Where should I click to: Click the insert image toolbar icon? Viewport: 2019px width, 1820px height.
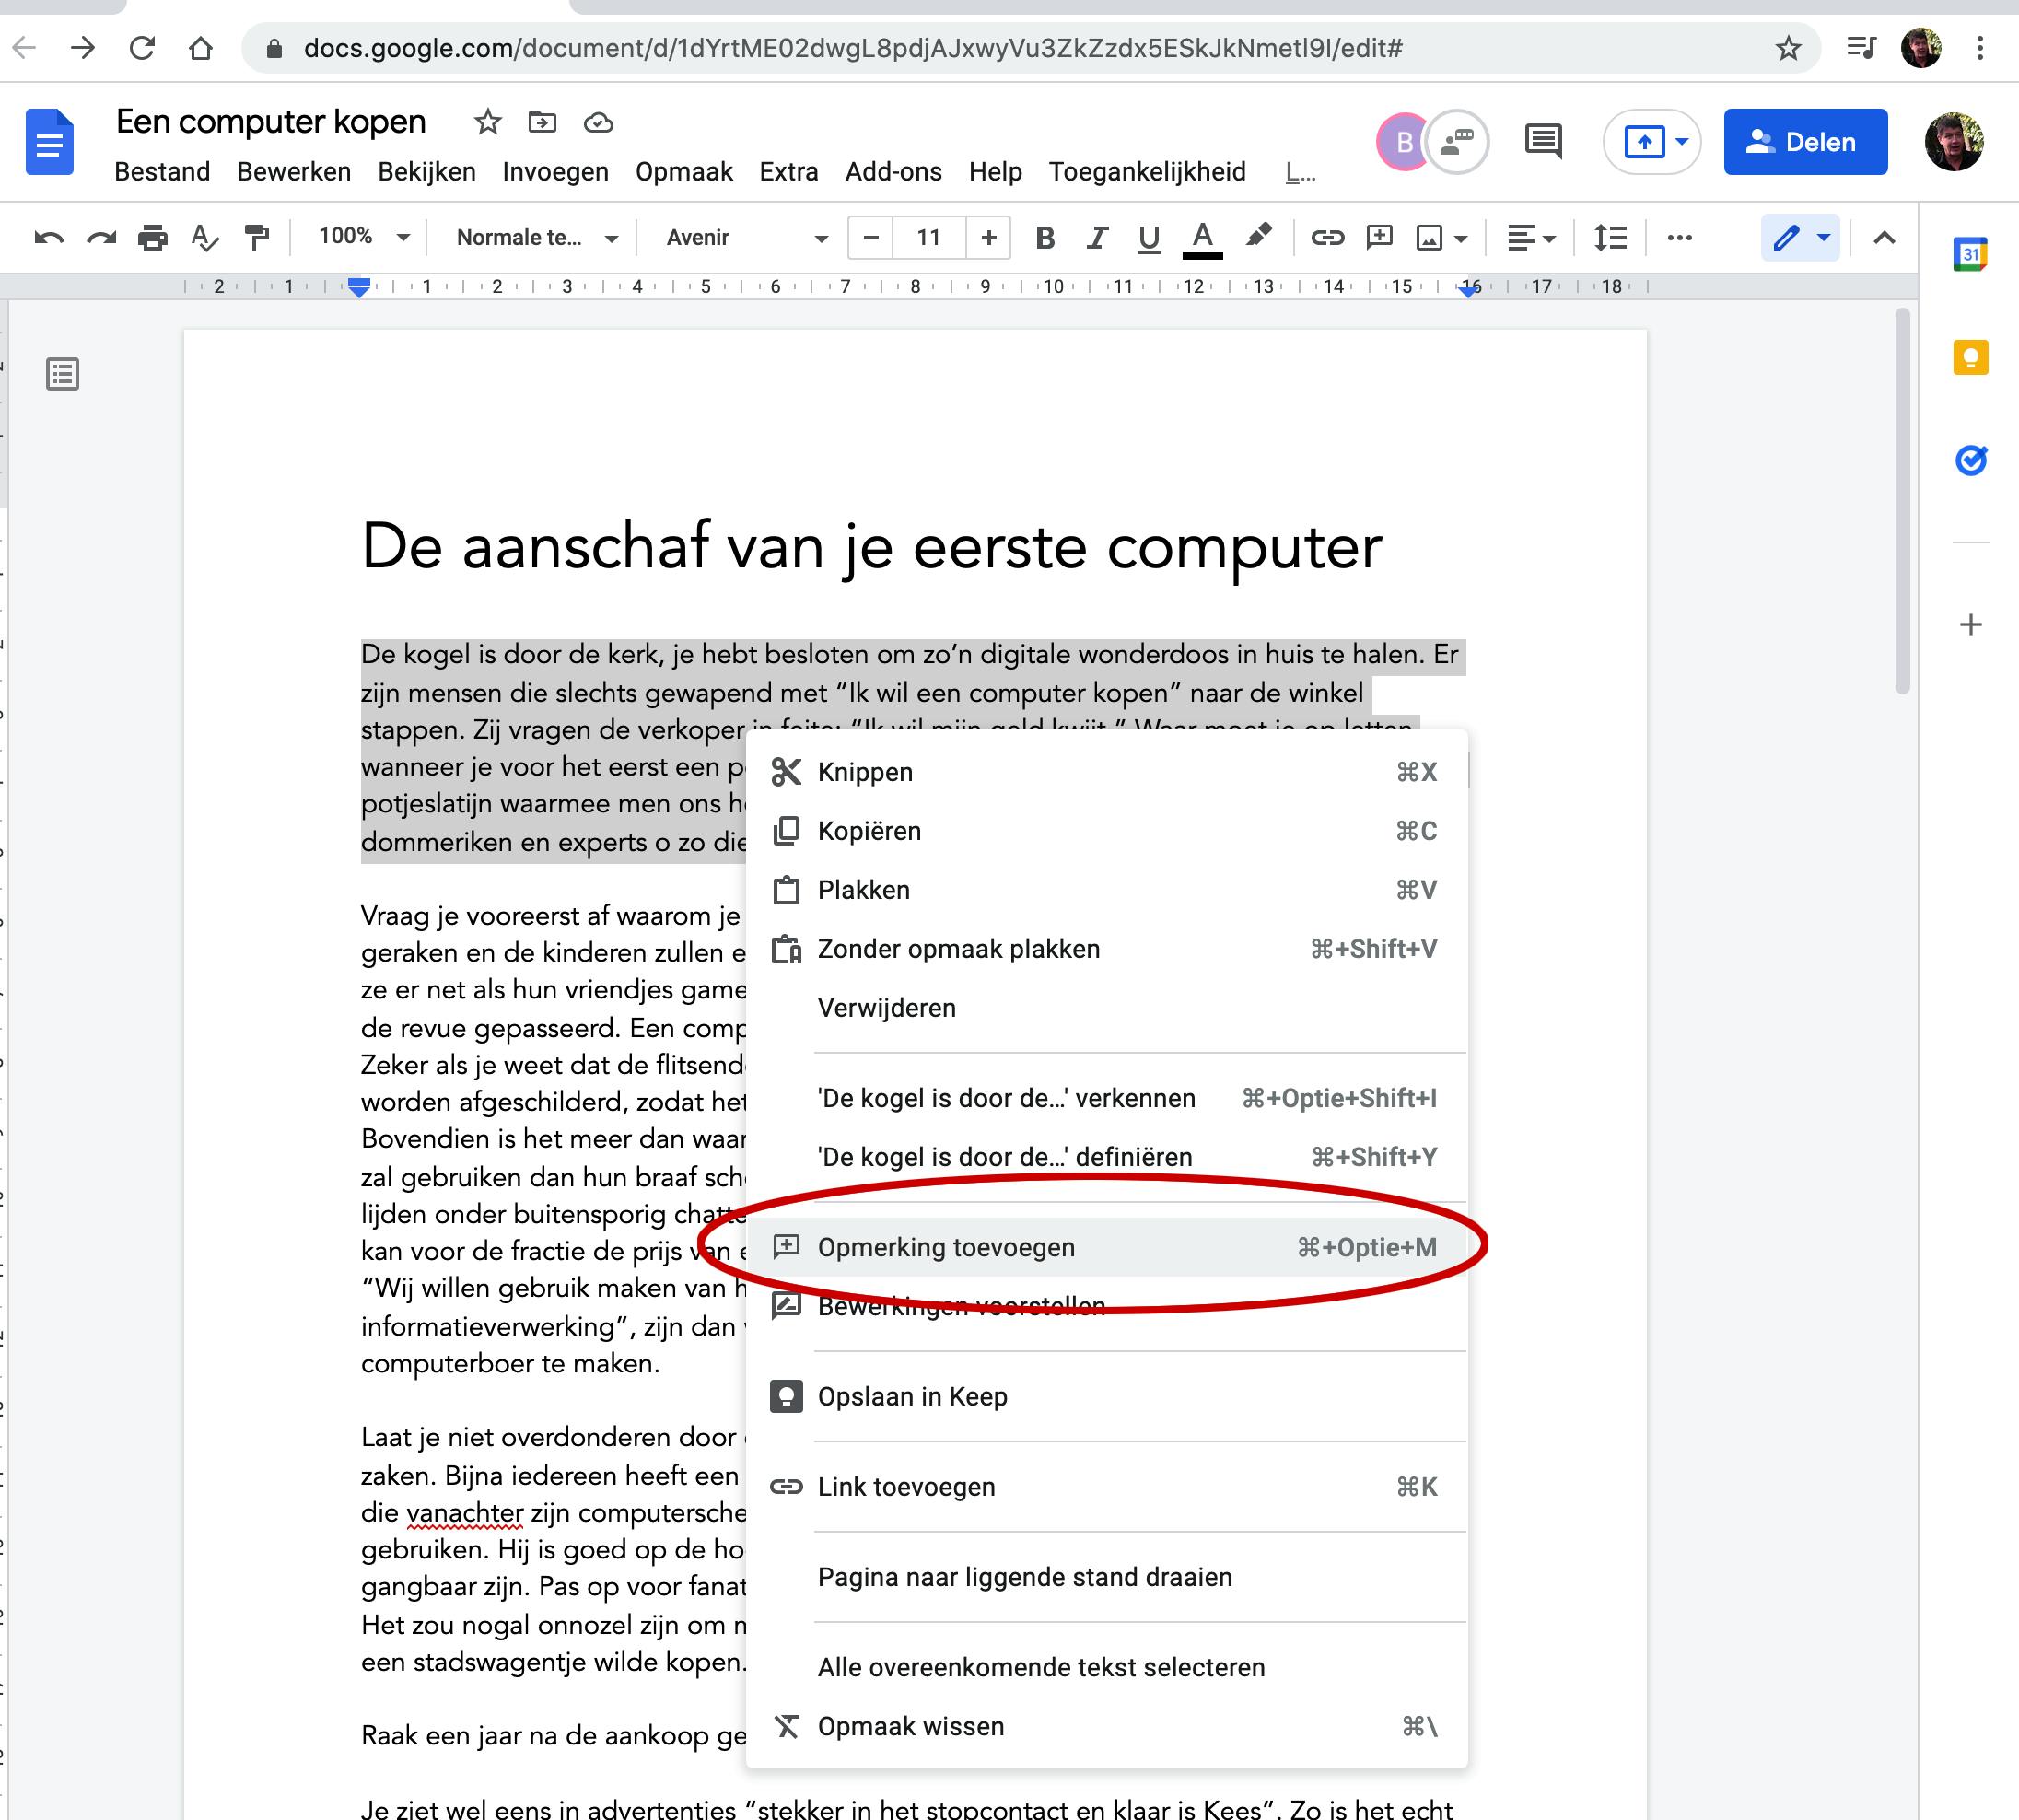point(1430,237)
